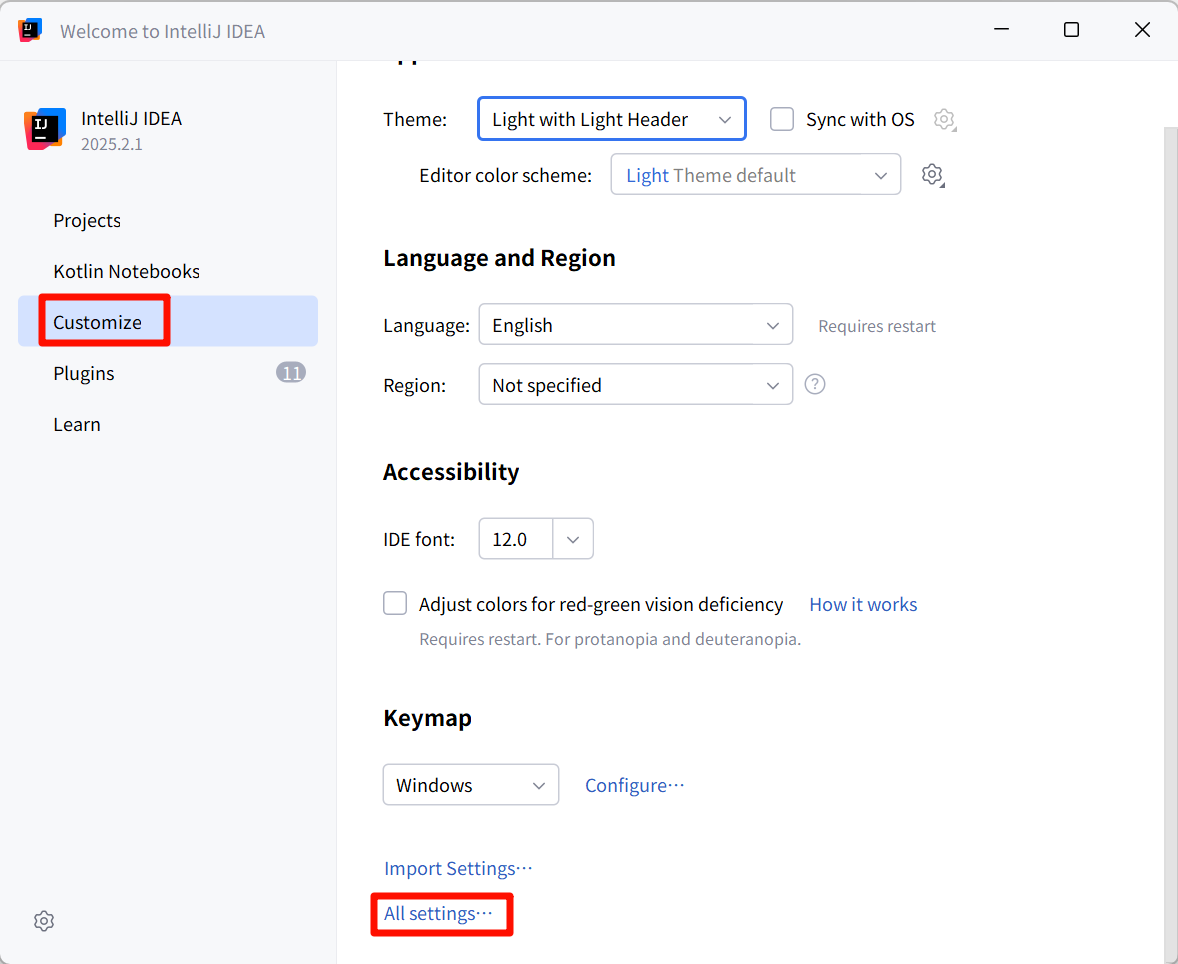Viewport: 1178px width, 964px height.
Task: Enable the Sync with OS checkbox
Action: tap(782, 119)
